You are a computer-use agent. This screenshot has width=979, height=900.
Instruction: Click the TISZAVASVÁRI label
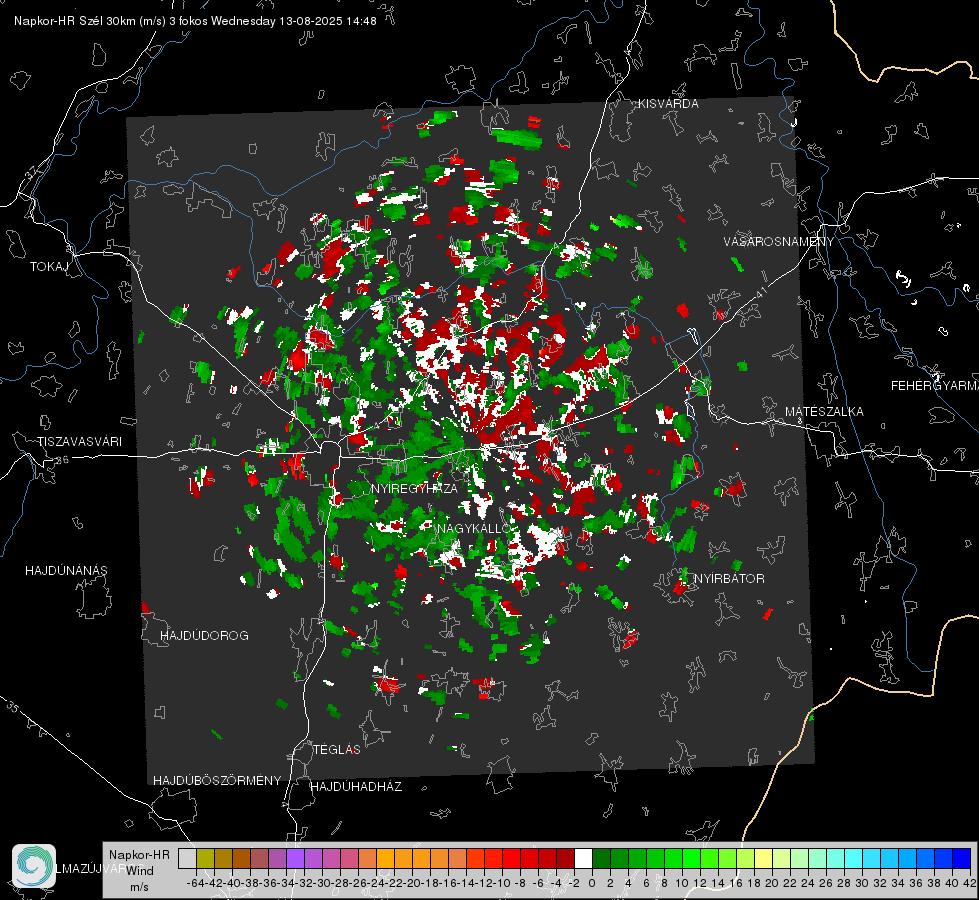coord(79,442)
